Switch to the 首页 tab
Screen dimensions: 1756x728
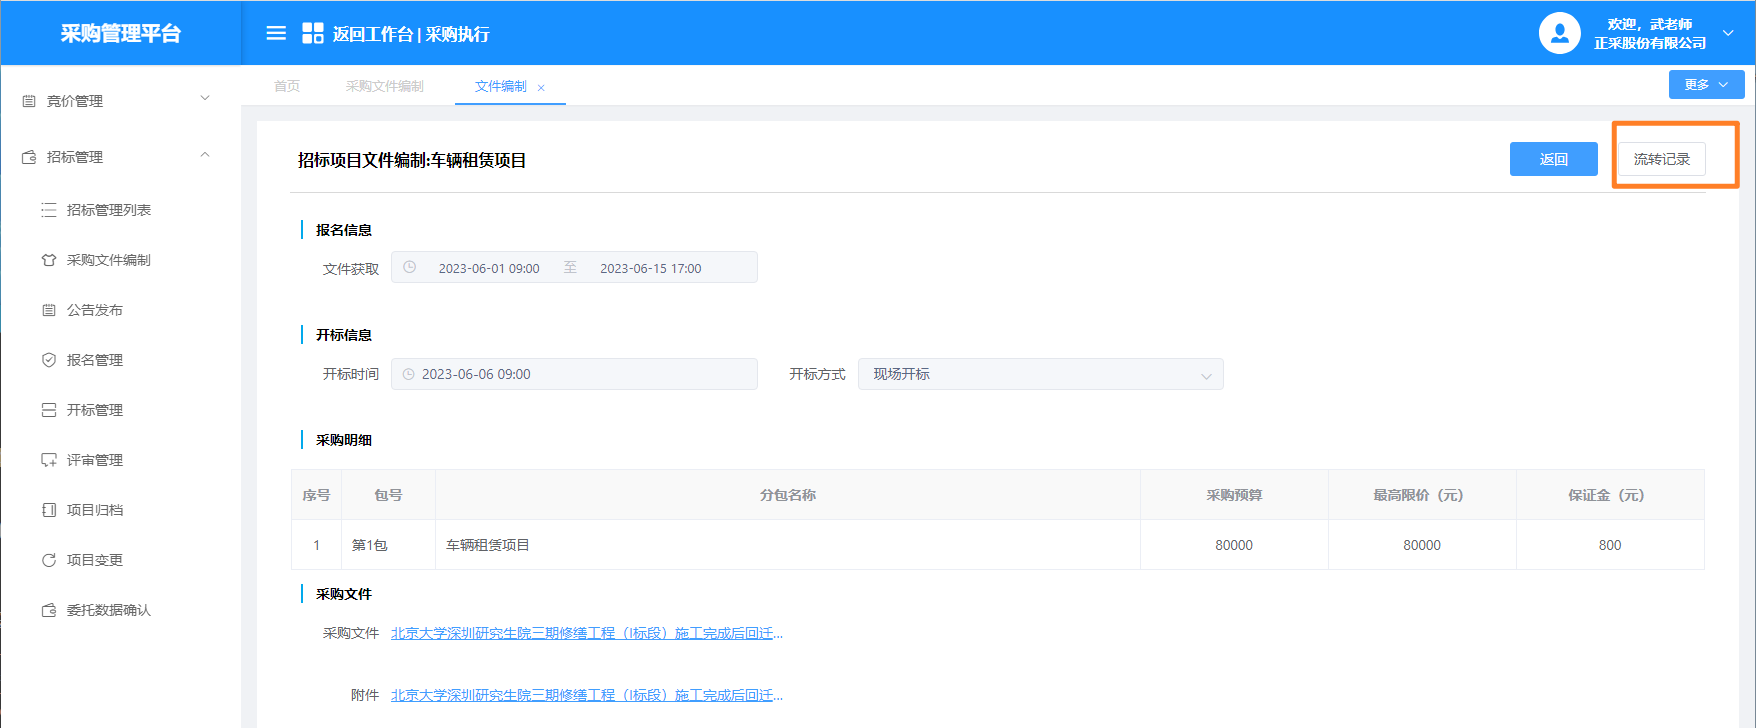coord(287,86)
